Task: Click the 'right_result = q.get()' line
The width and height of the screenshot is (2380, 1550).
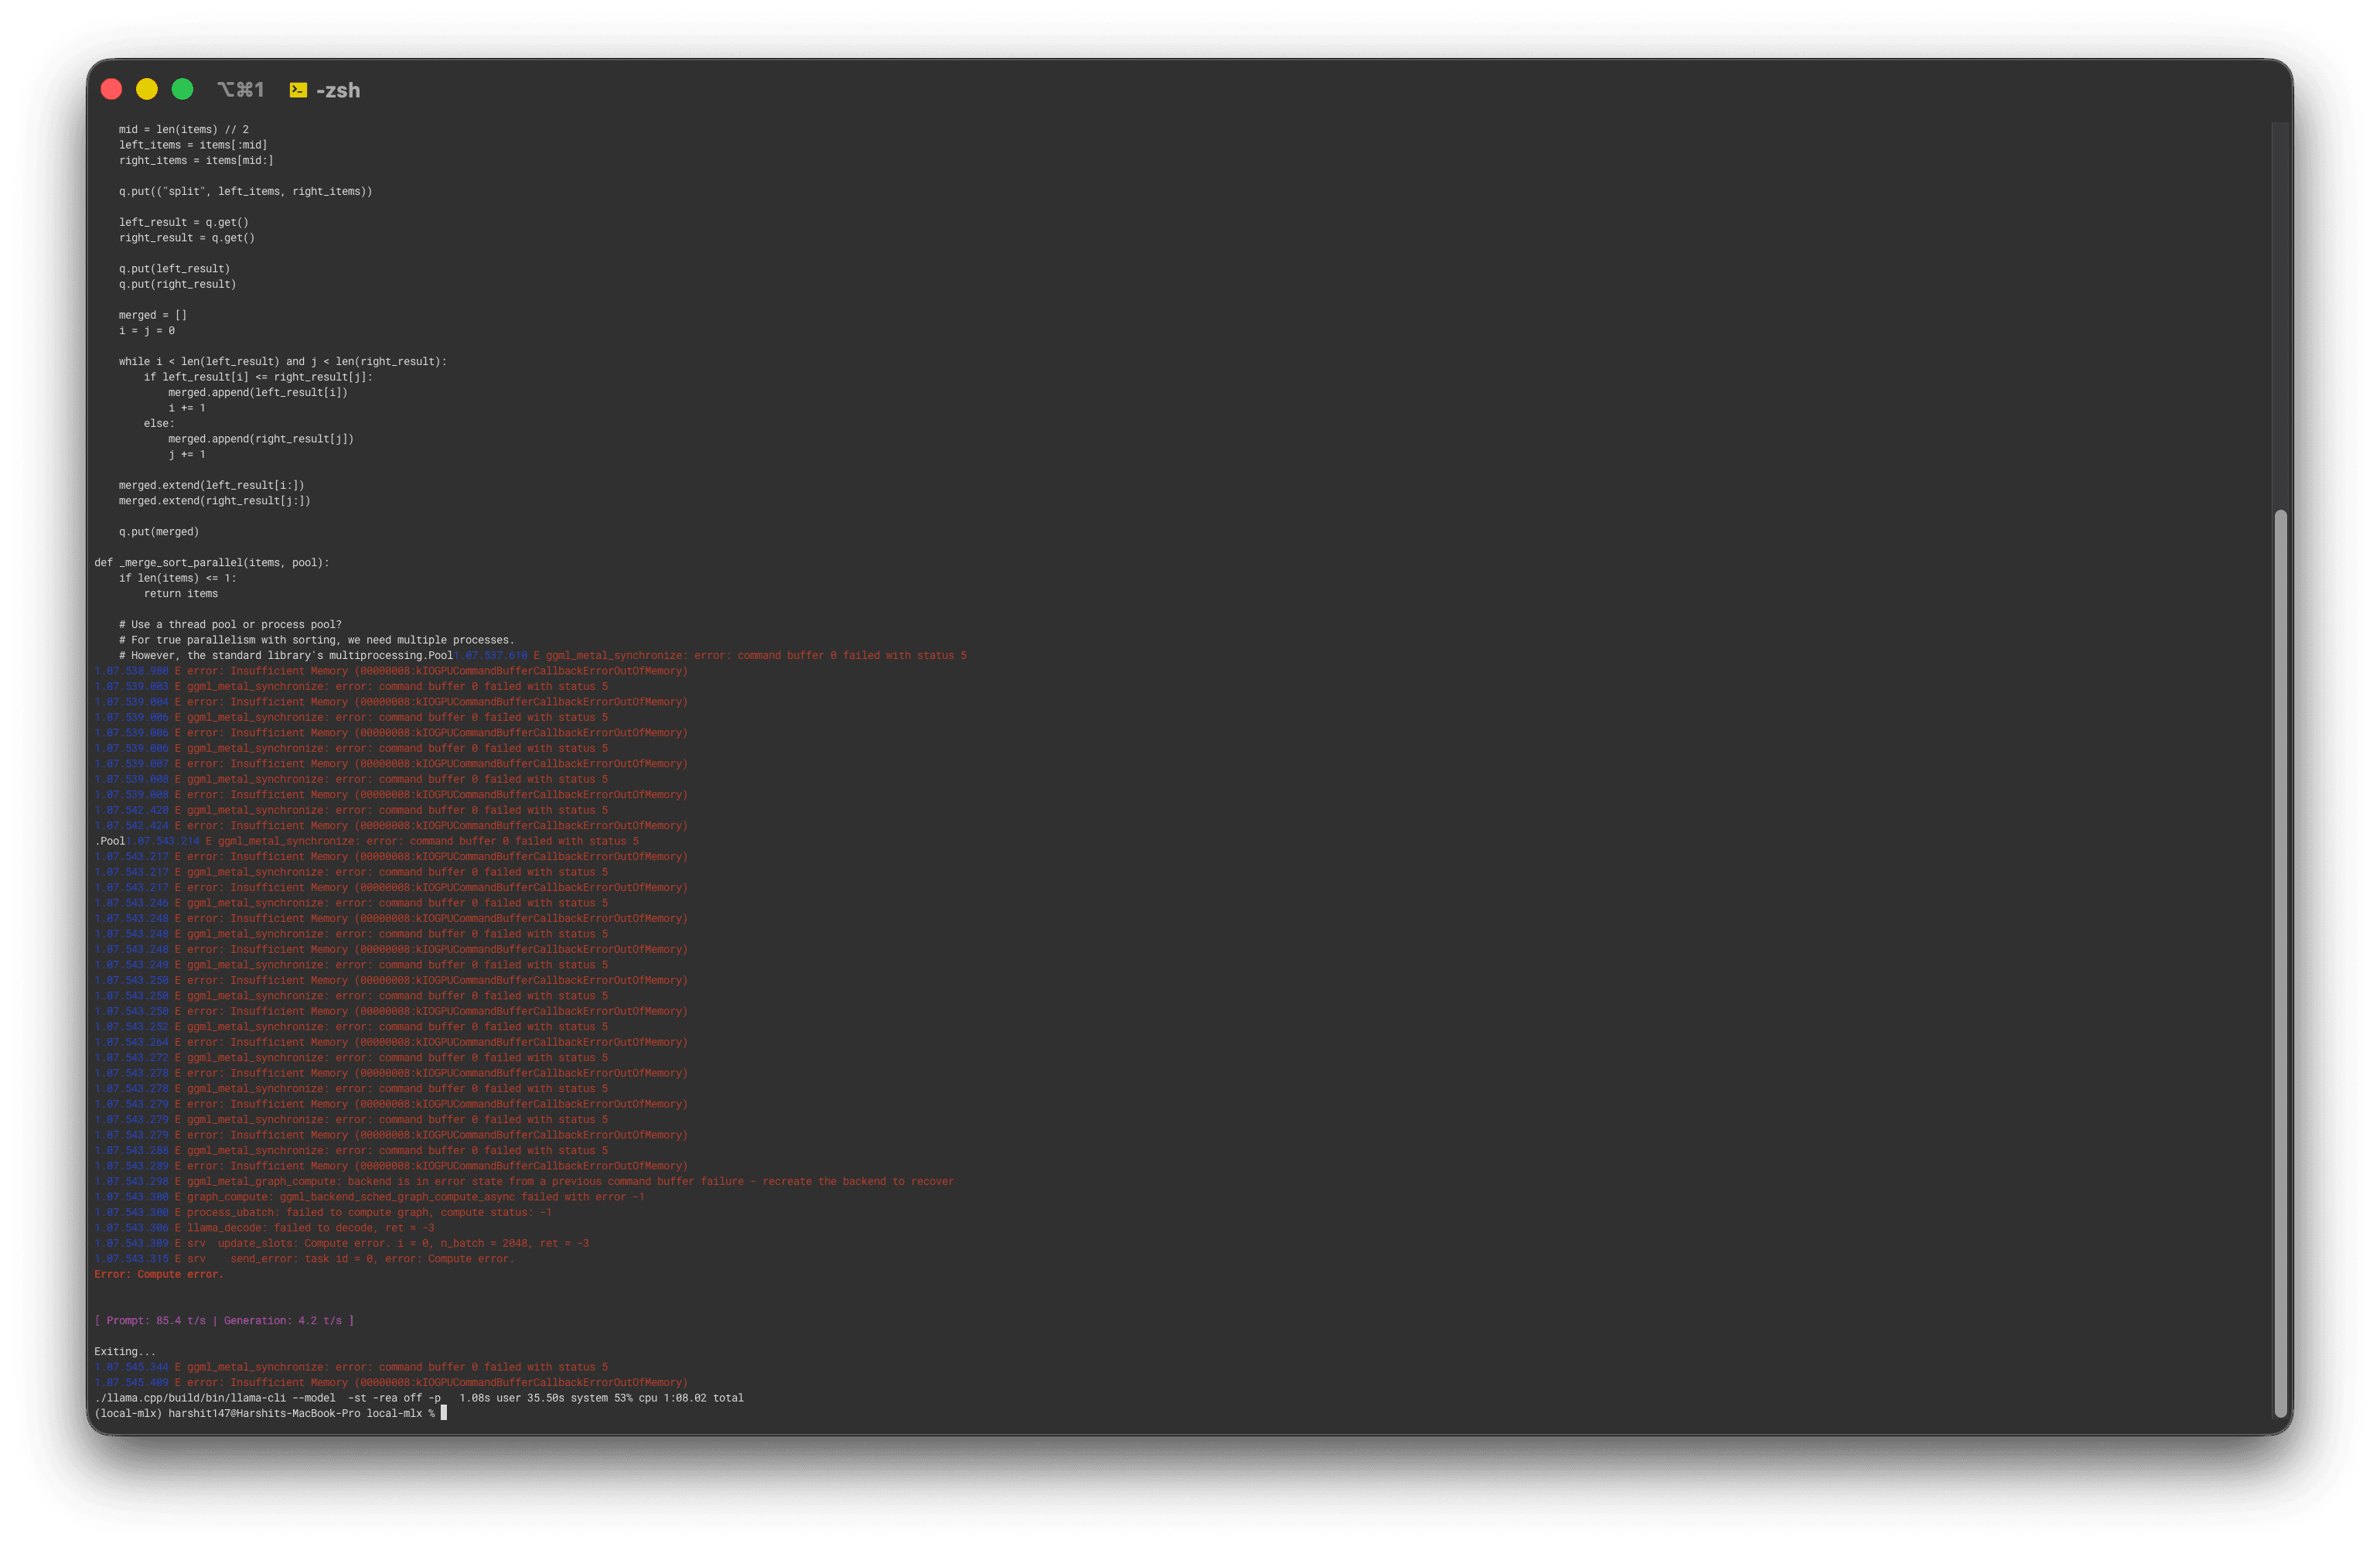Action: click(x=187, y=238)
